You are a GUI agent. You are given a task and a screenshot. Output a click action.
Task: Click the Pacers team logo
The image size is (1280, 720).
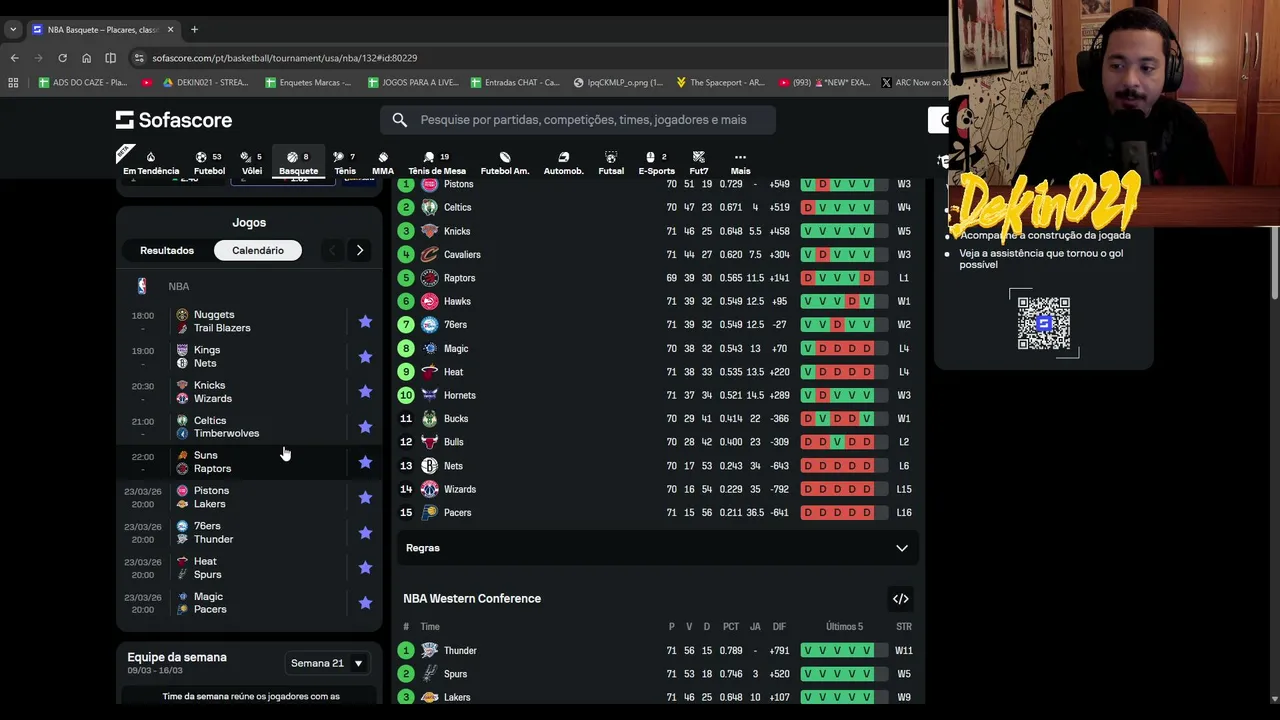pos(429,512)
